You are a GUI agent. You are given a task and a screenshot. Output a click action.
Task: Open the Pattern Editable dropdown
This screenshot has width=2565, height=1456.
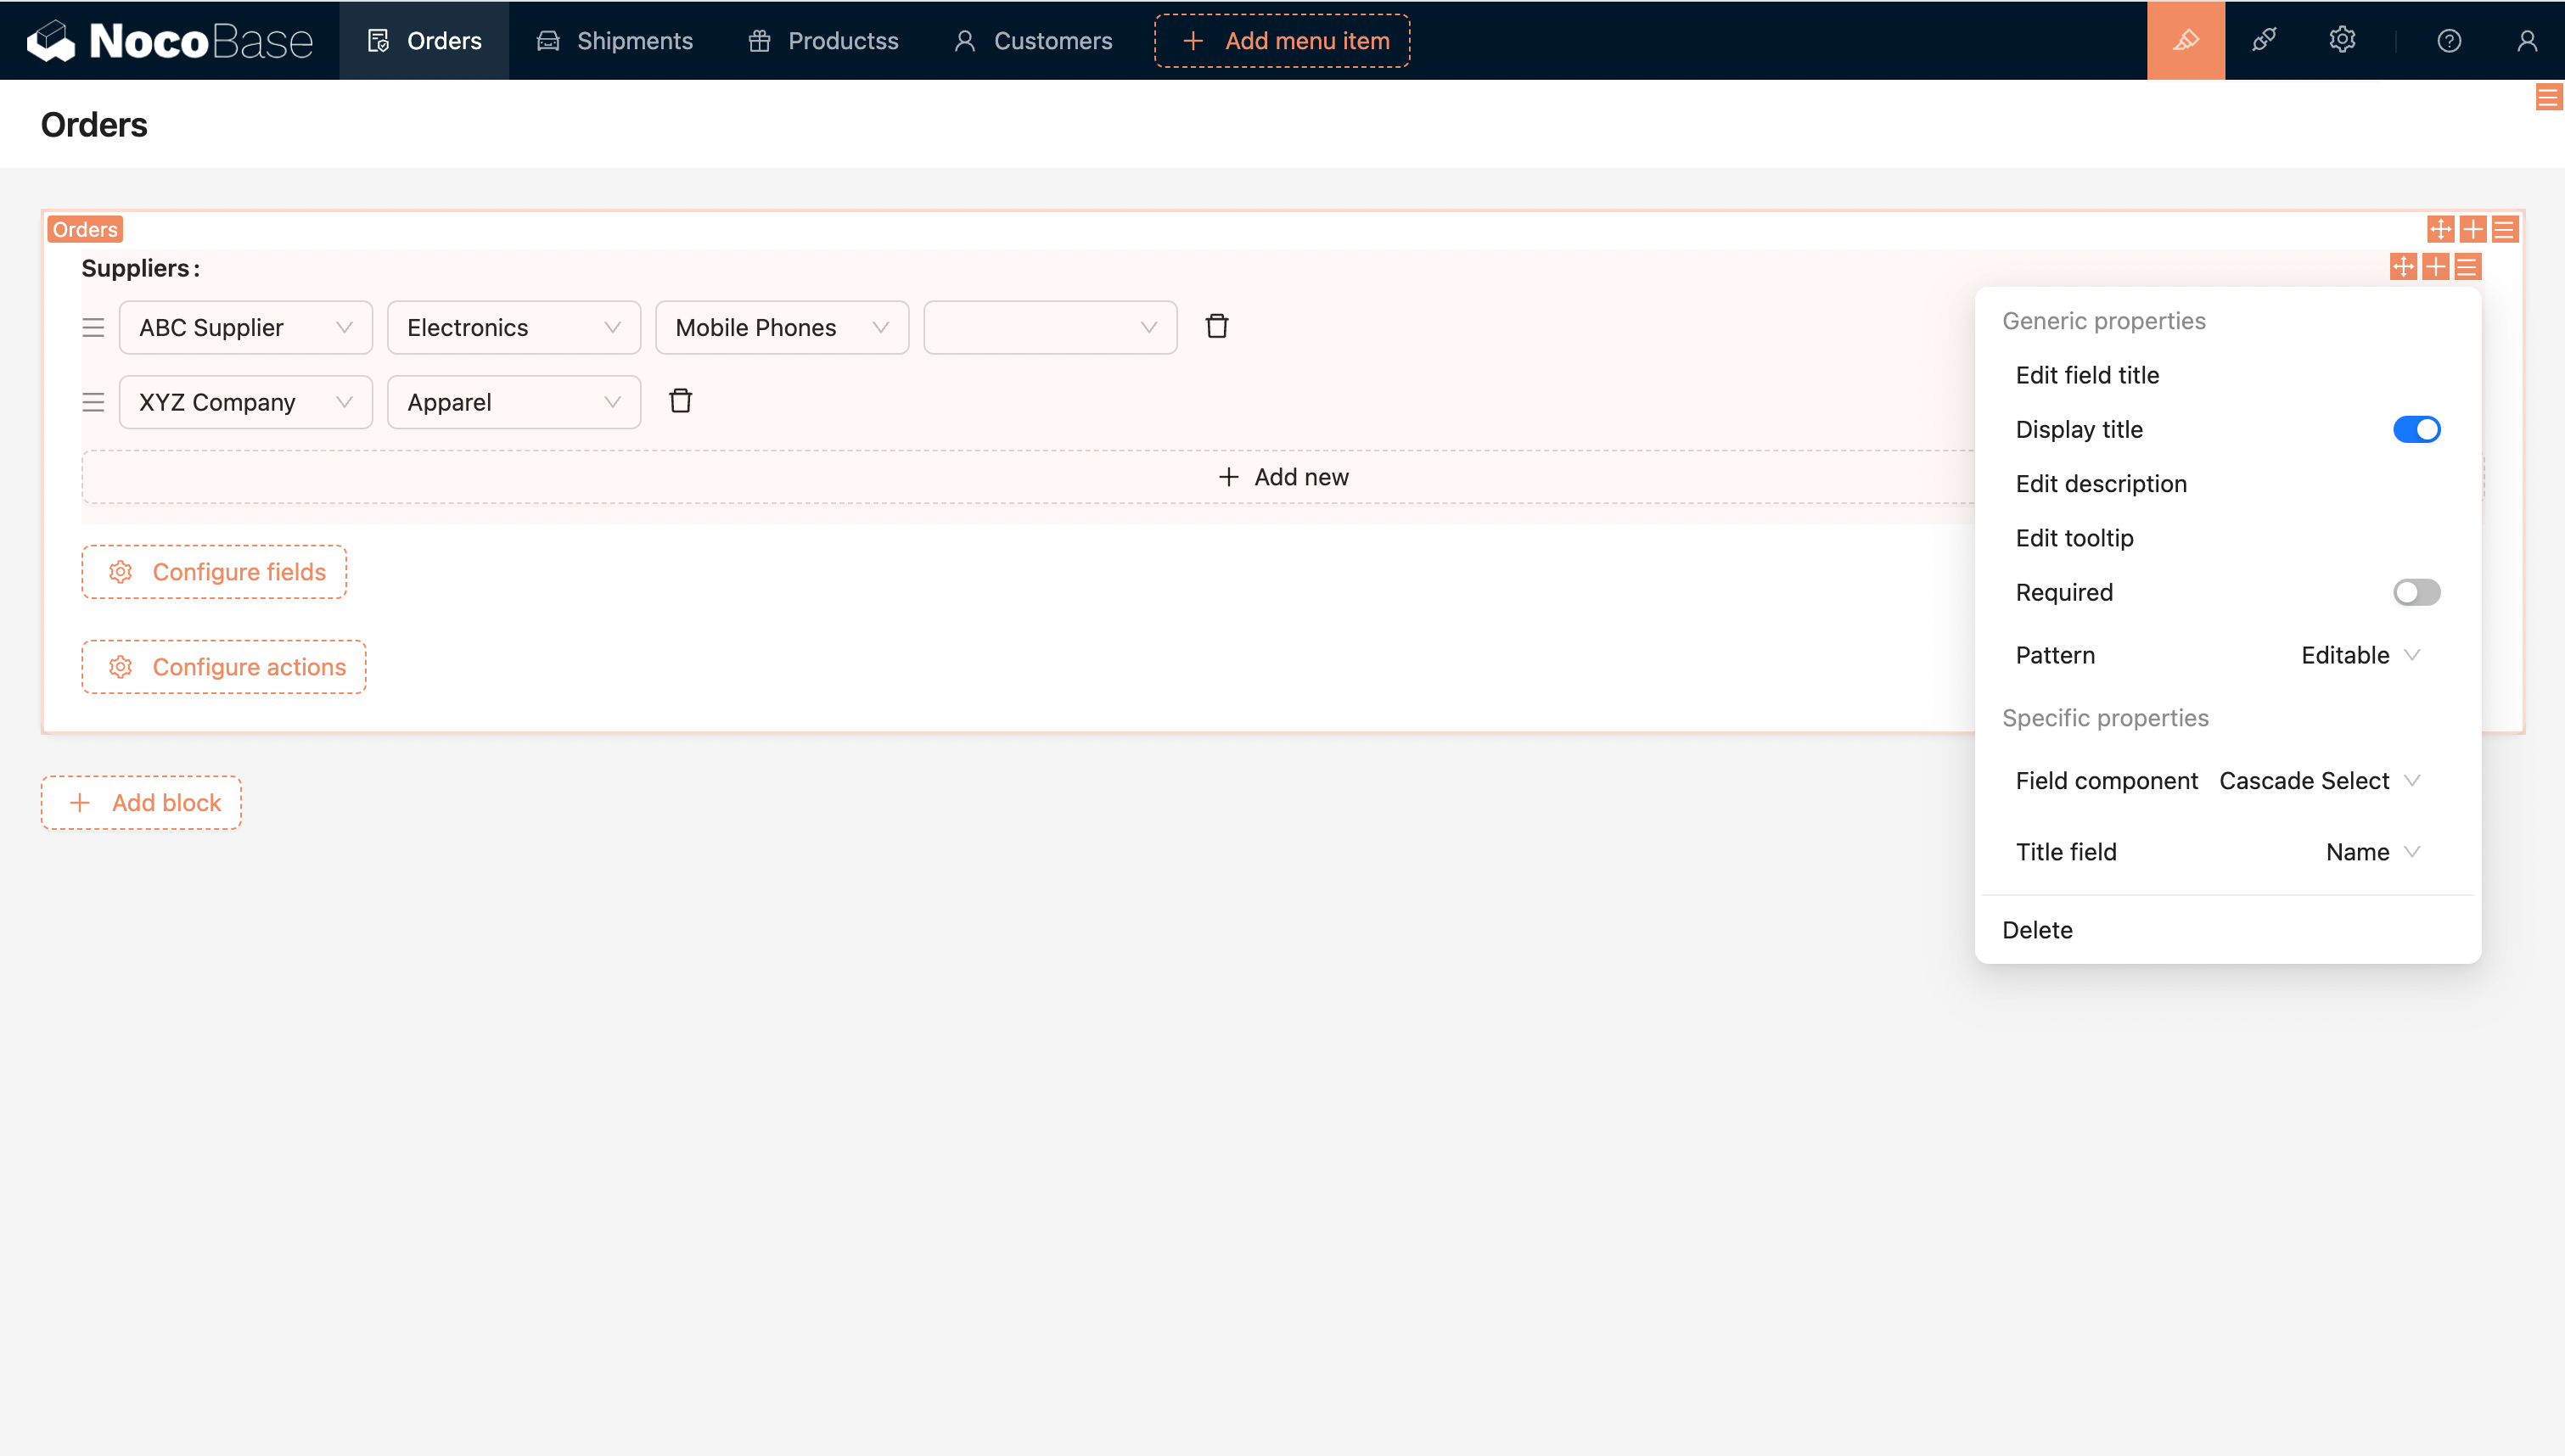[x=2360, y=655]
